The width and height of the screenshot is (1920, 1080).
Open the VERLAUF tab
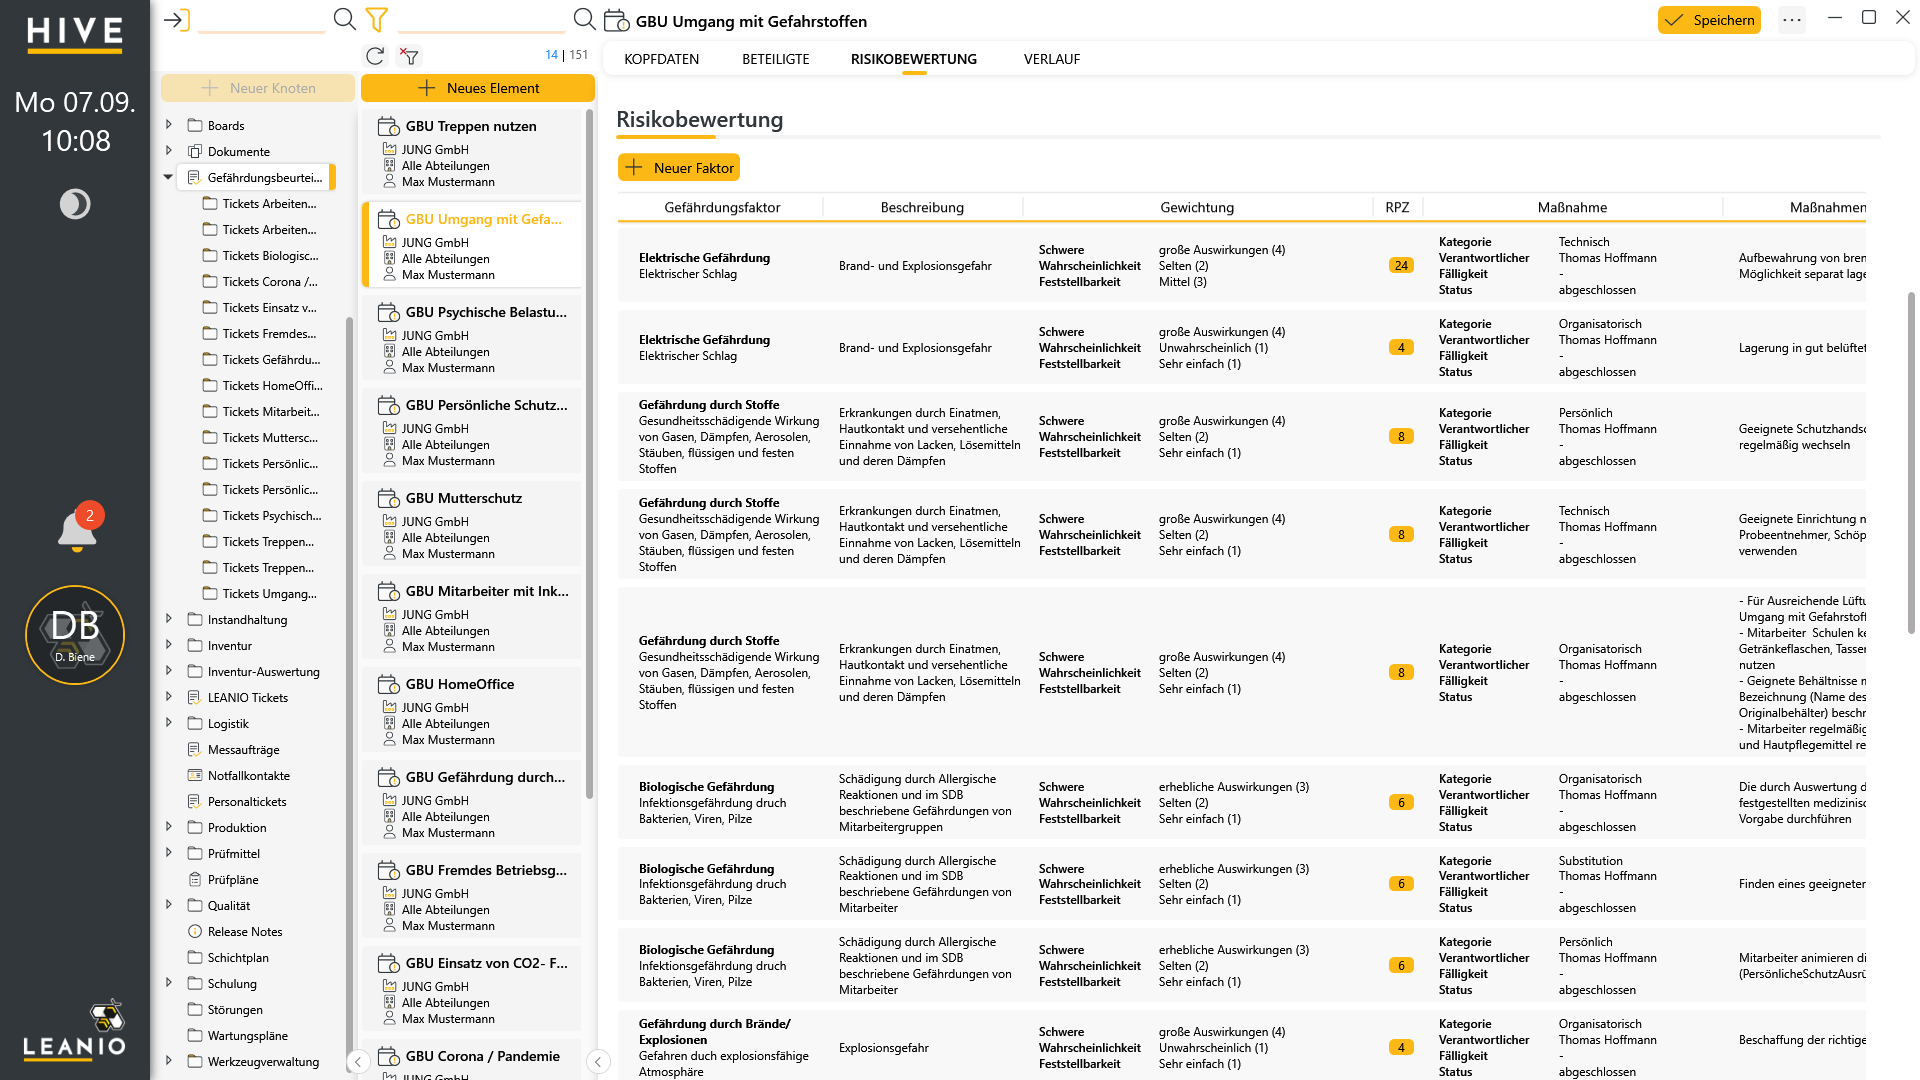[1052, 59]
